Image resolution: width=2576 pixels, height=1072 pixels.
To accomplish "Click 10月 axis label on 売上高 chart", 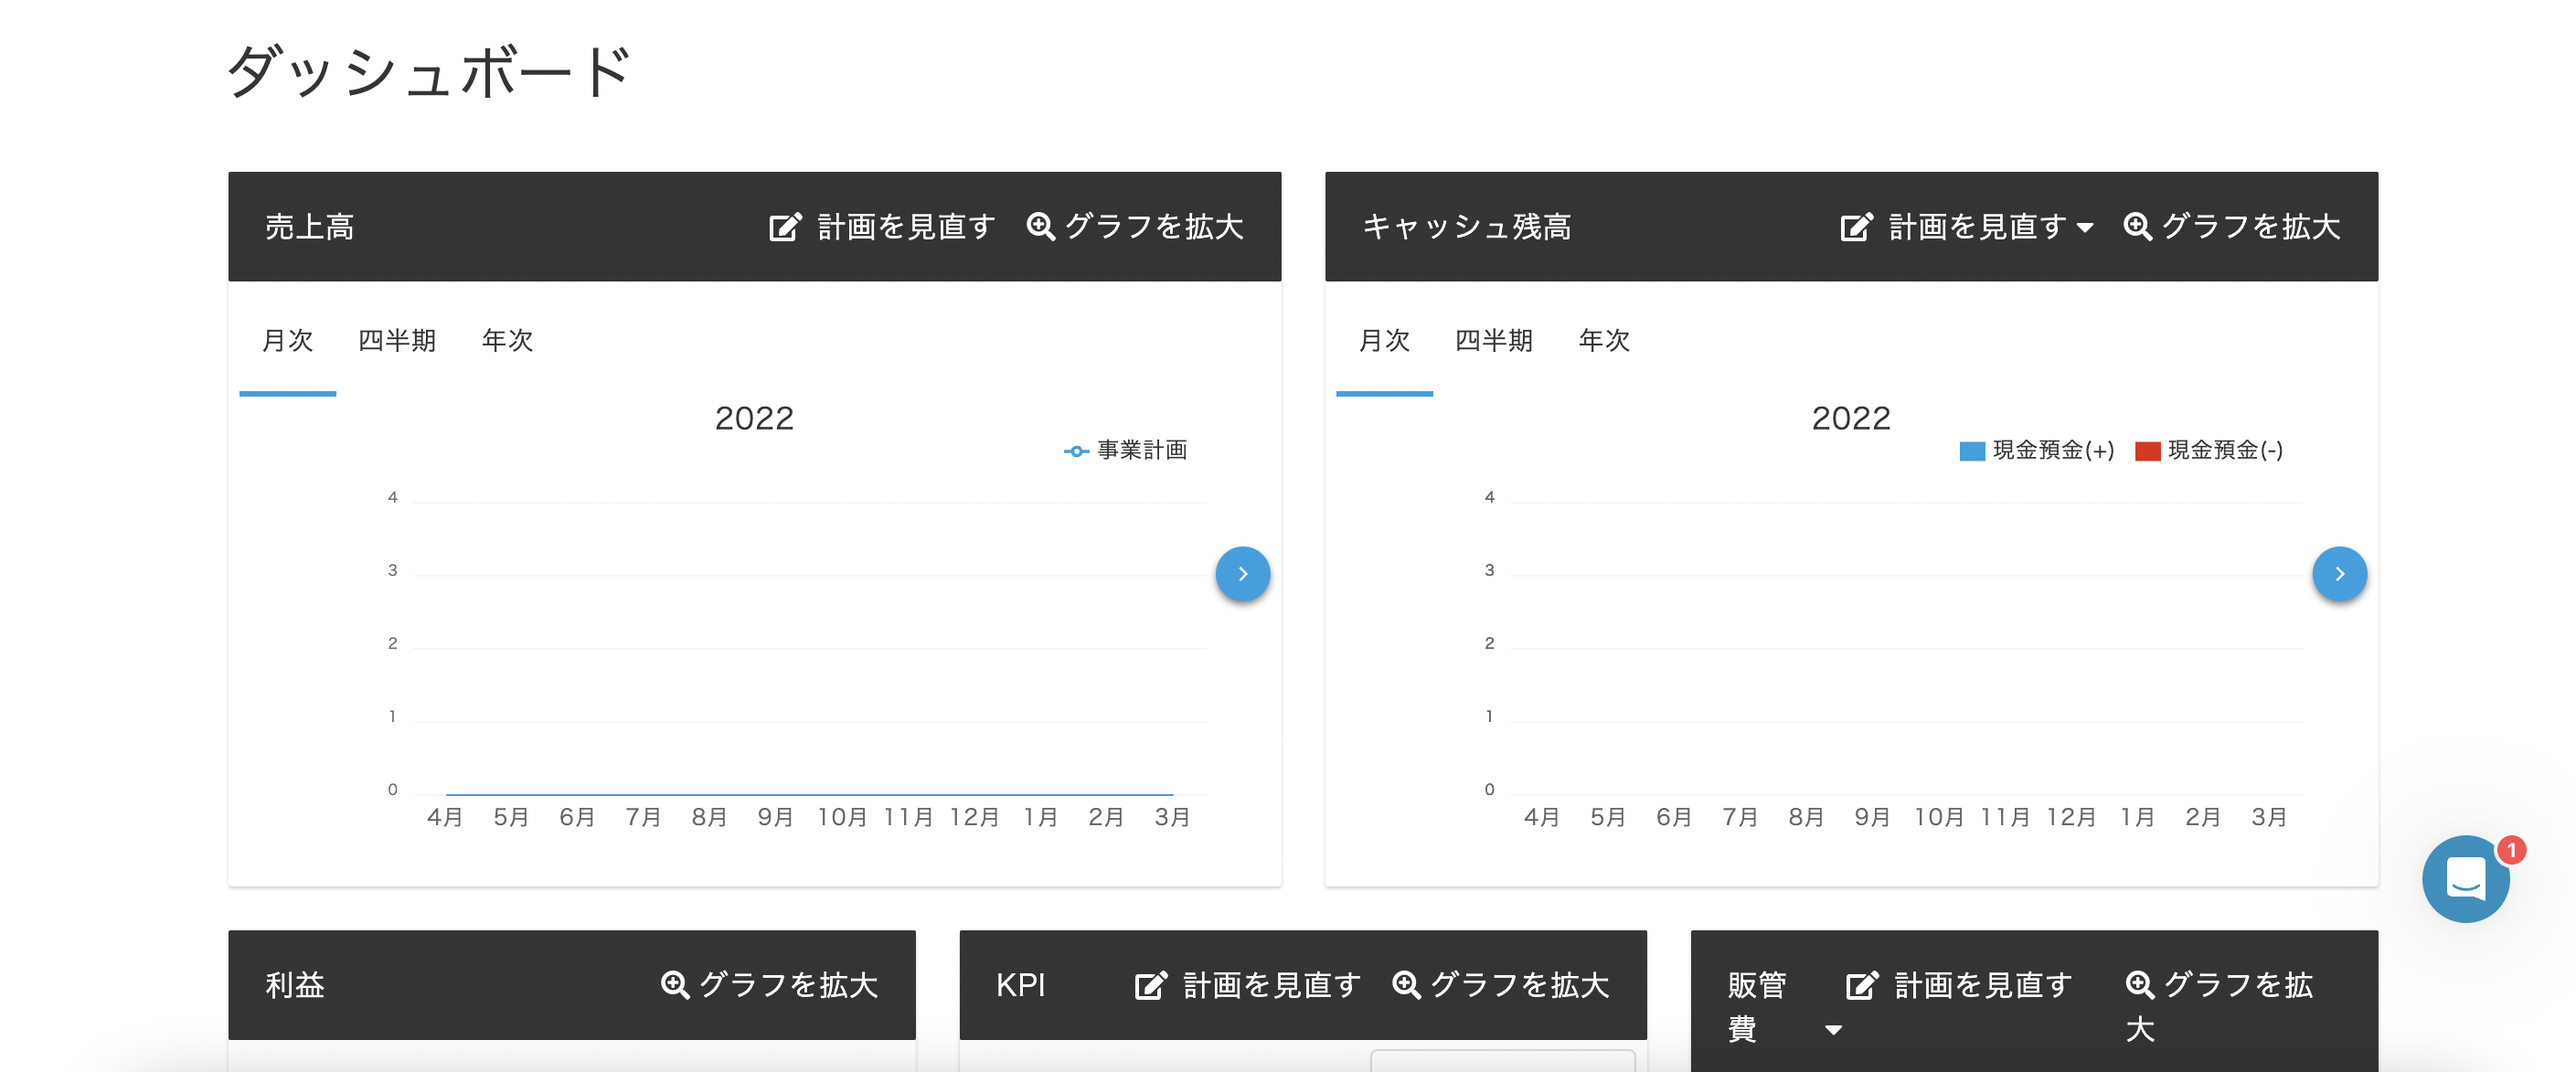I will 842,818.
